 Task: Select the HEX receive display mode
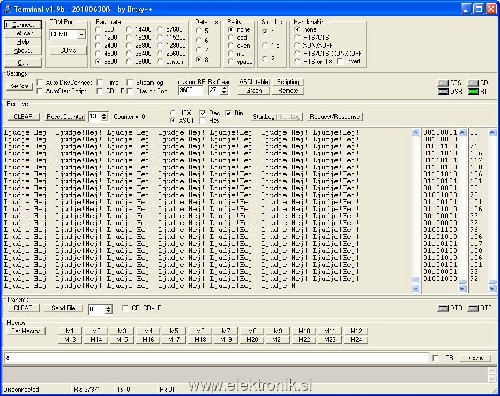[x=173, y=113]
